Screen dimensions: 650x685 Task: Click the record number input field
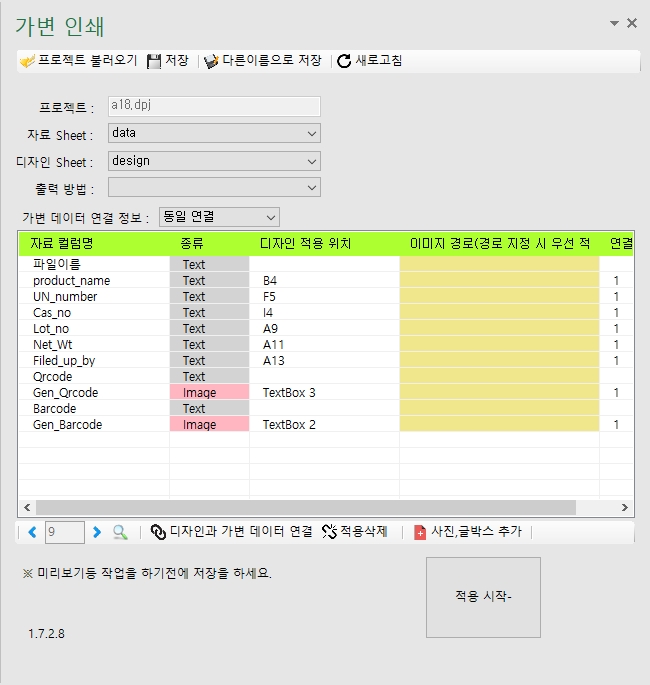click(x=65, y=532)
